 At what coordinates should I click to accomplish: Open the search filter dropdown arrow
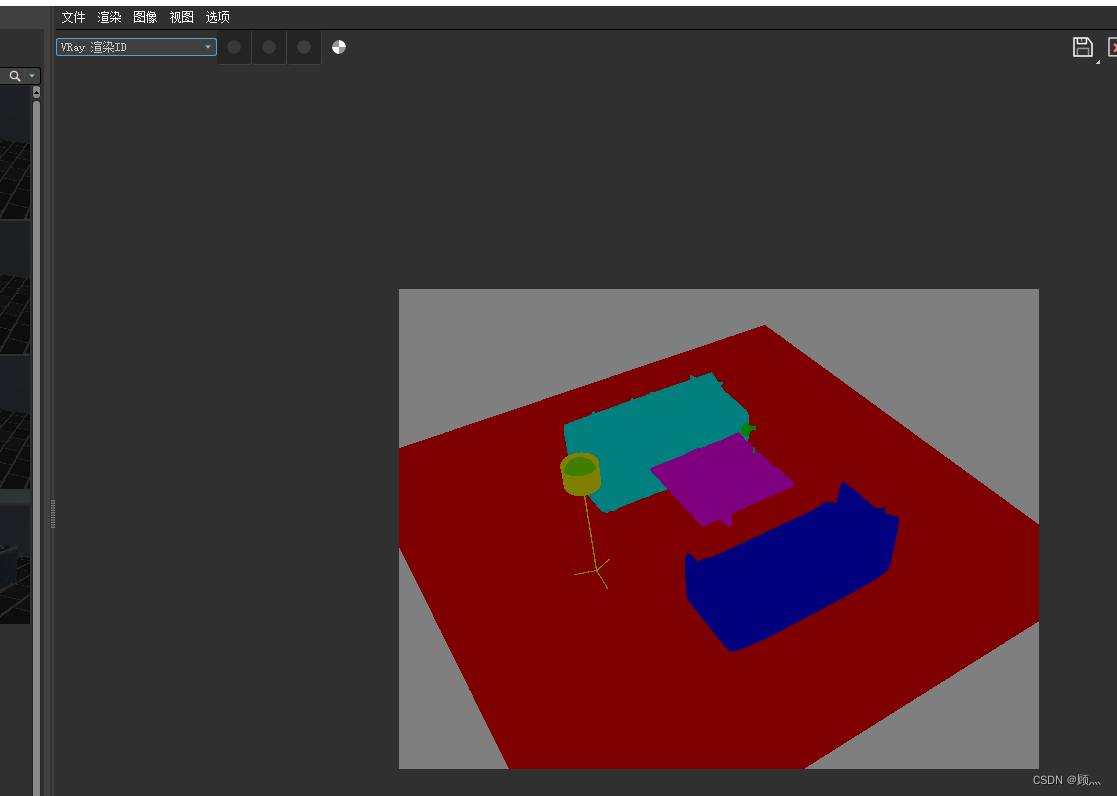(32, 75)
